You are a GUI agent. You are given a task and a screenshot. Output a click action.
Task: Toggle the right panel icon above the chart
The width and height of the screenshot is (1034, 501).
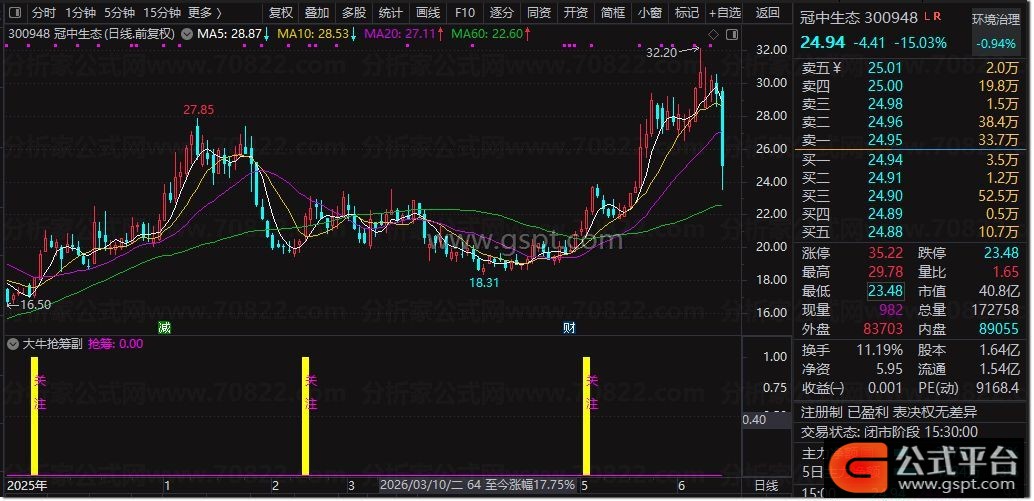(731, 34)
